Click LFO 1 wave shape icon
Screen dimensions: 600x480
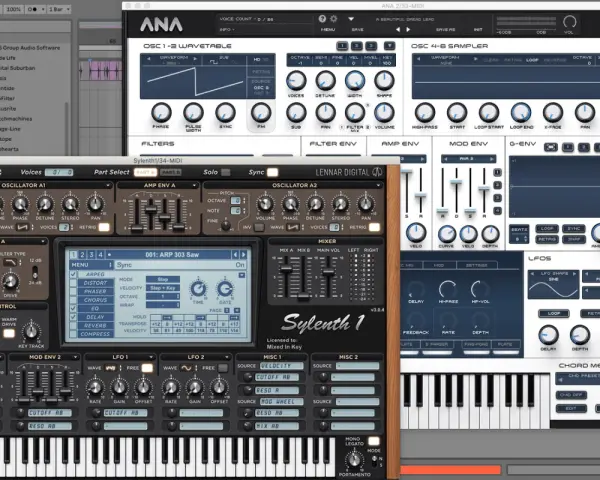coord(110,368)
